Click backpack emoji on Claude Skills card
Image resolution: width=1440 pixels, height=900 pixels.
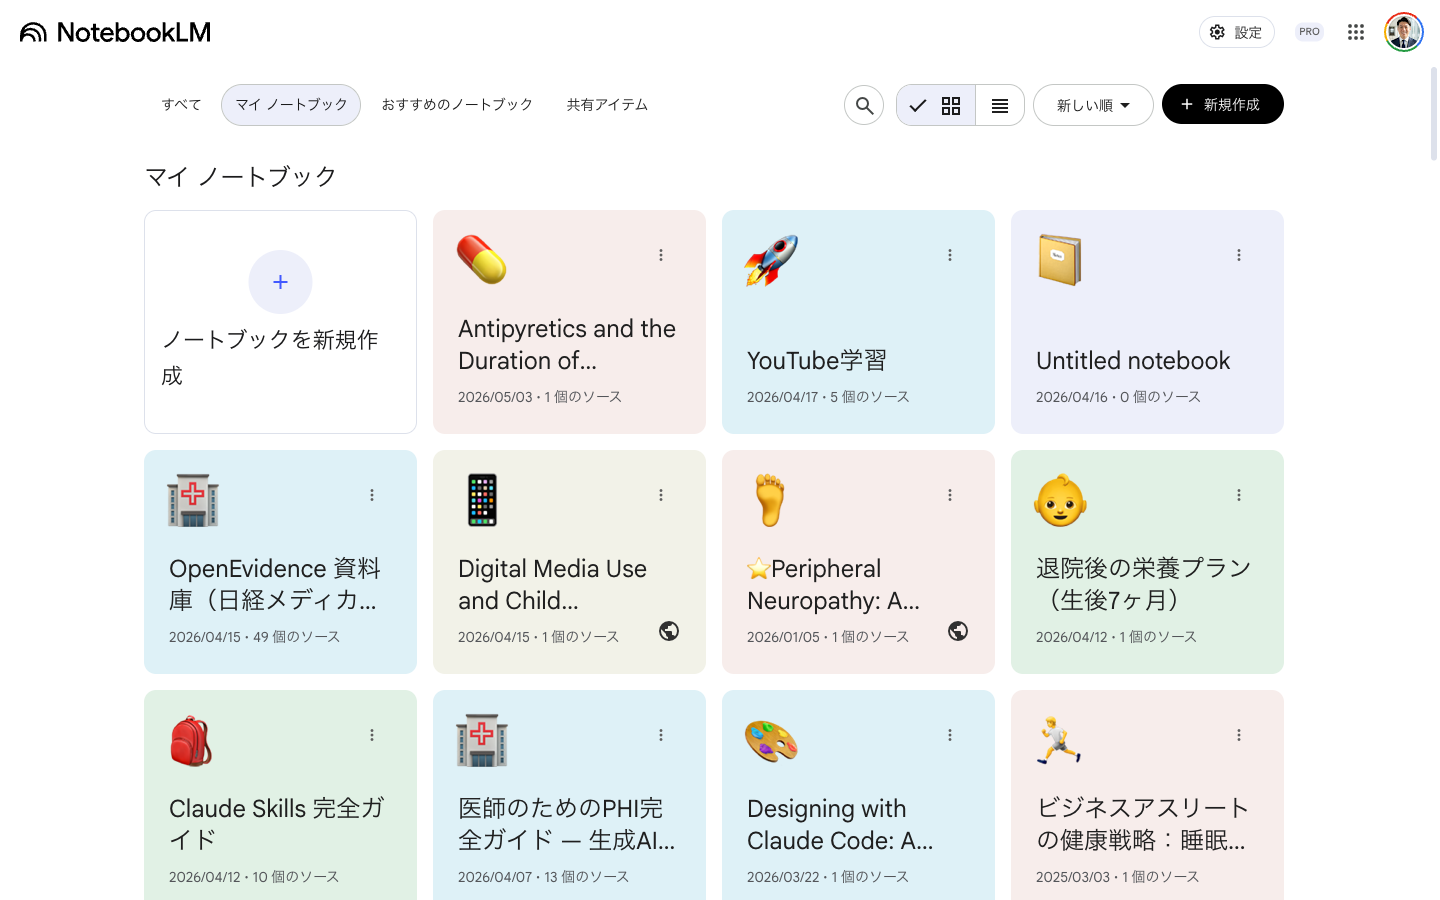coord(191,741)
